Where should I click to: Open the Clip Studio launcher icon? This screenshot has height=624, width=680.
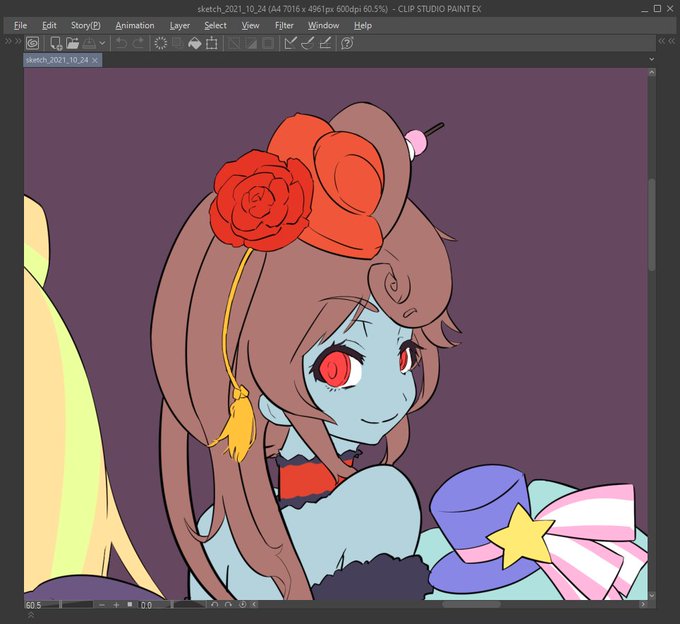click(33, 43)
